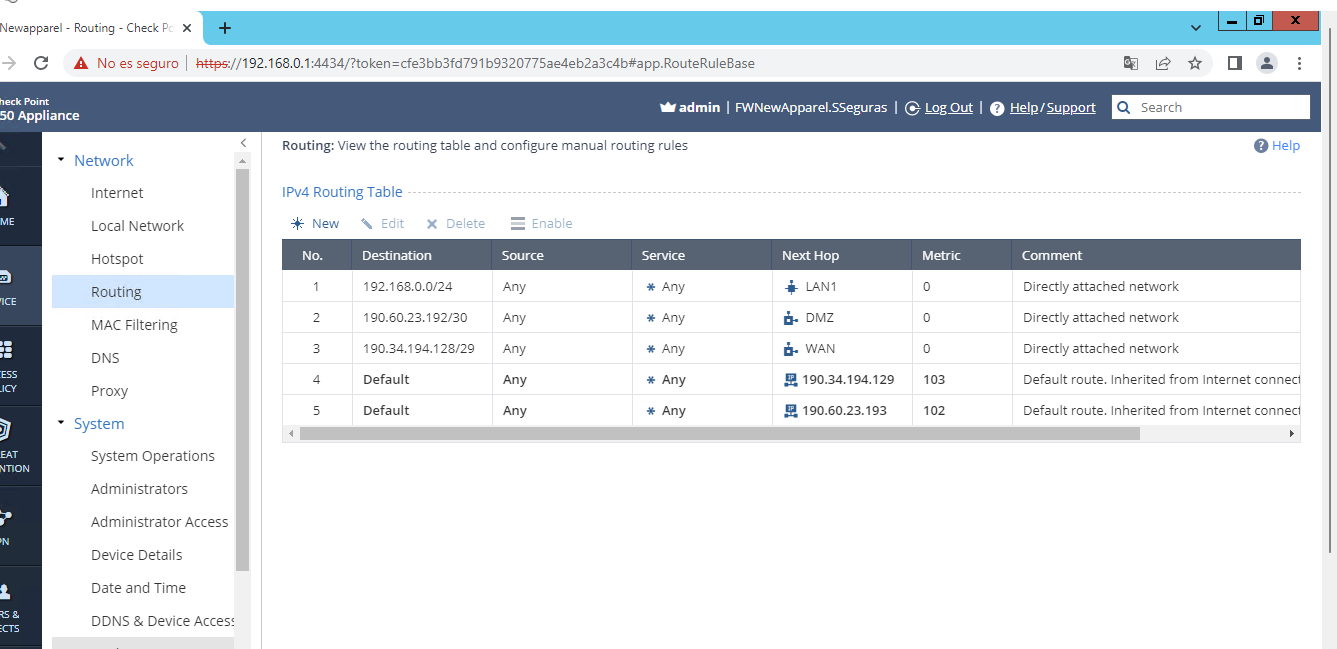Click the help question mark icon beside Help
Viewport: 1337px width, 649px height.
pyautogui.click(x=1261, y=146)
